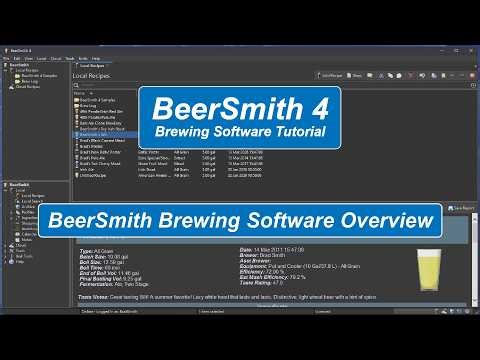
Task: Click the Add Recipe toolbar button
Action: pos(329,76)
